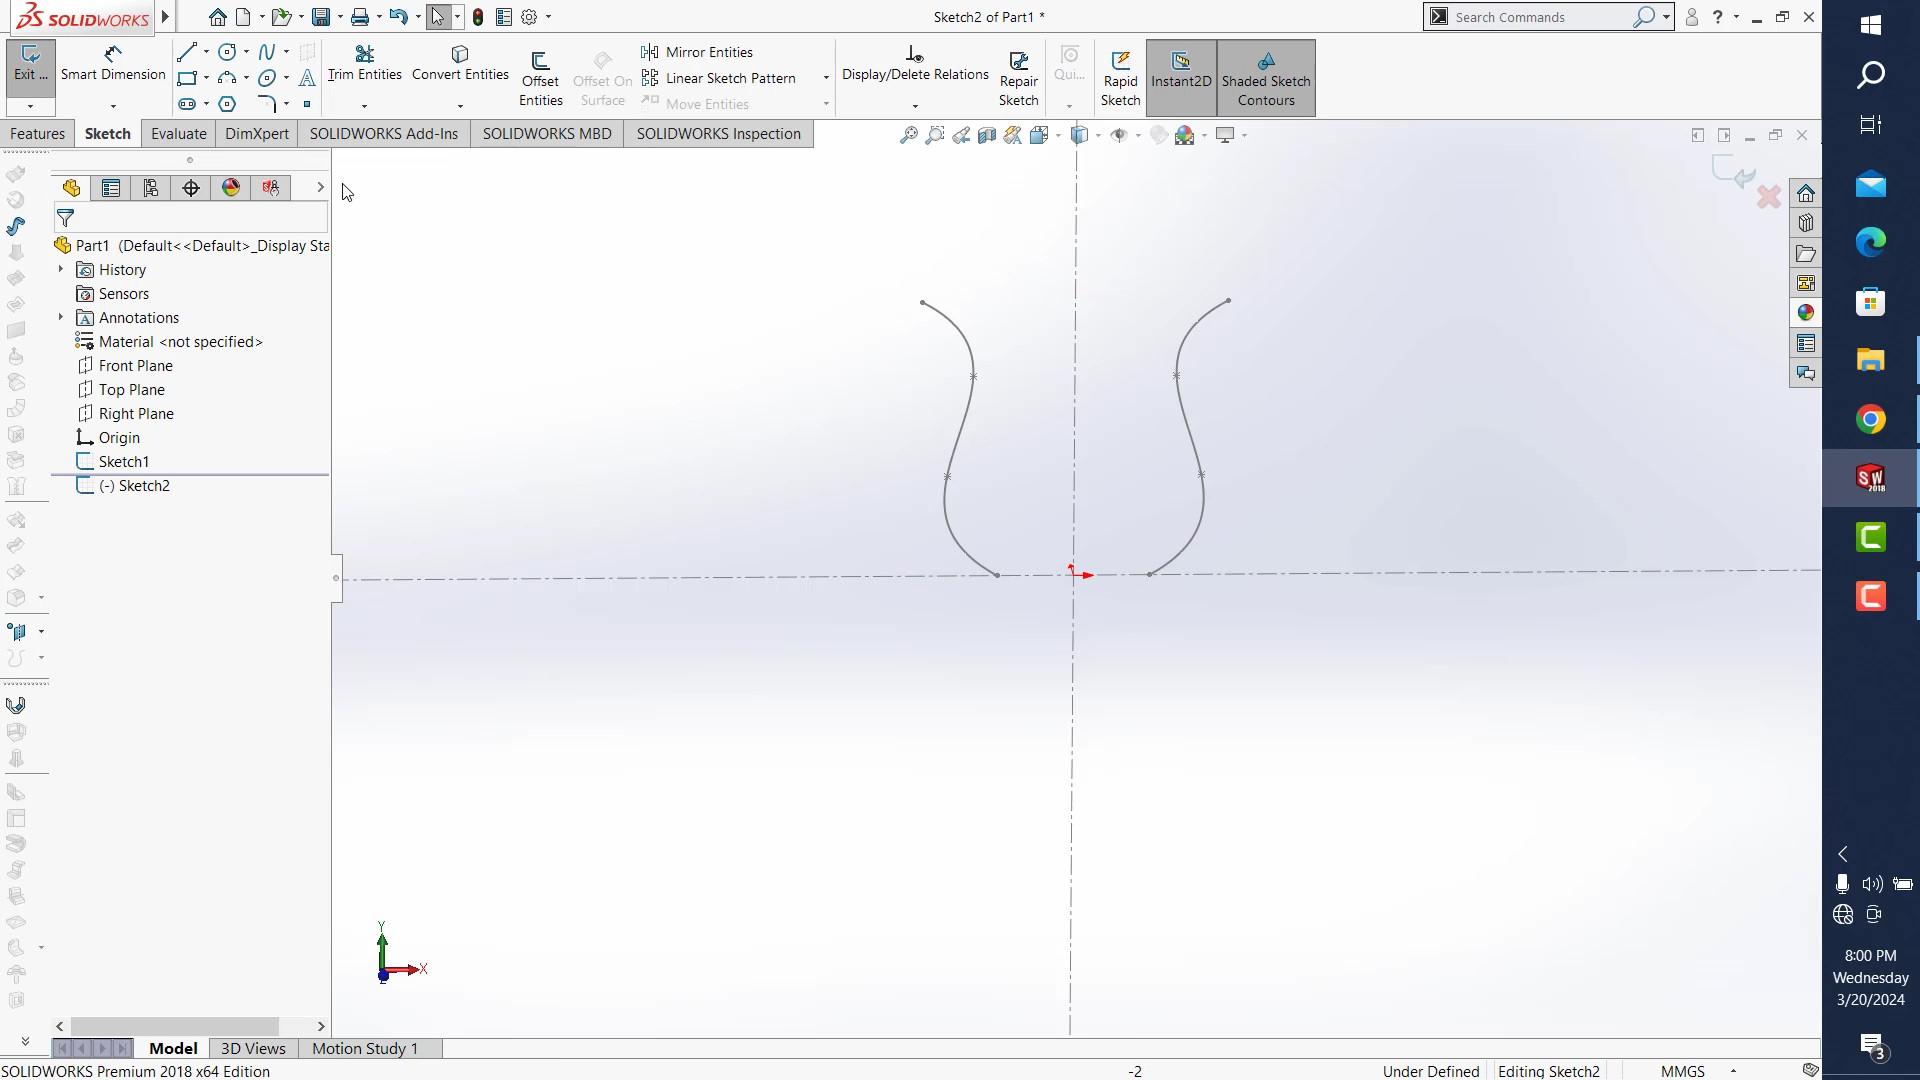Image resolution: width=1920 pixels, height=1080 pixels.
Task: Open the Appearances color wheel pane
Action: coord(1805,313)
